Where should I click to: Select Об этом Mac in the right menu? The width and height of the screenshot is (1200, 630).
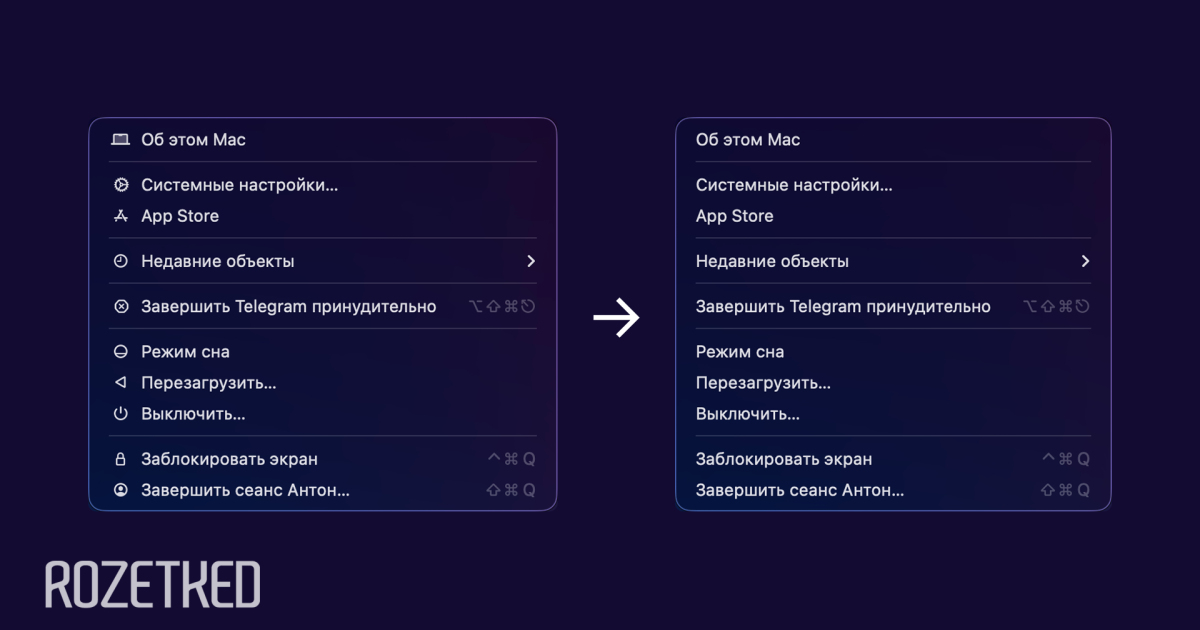(748, 140)
